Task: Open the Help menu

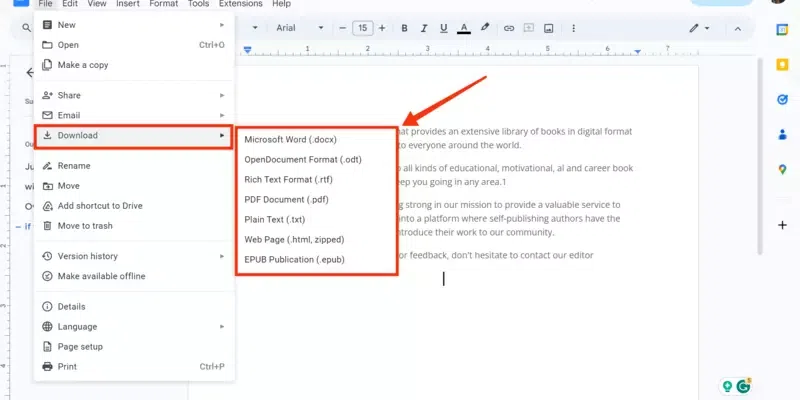Action: (x=281, y=4)
